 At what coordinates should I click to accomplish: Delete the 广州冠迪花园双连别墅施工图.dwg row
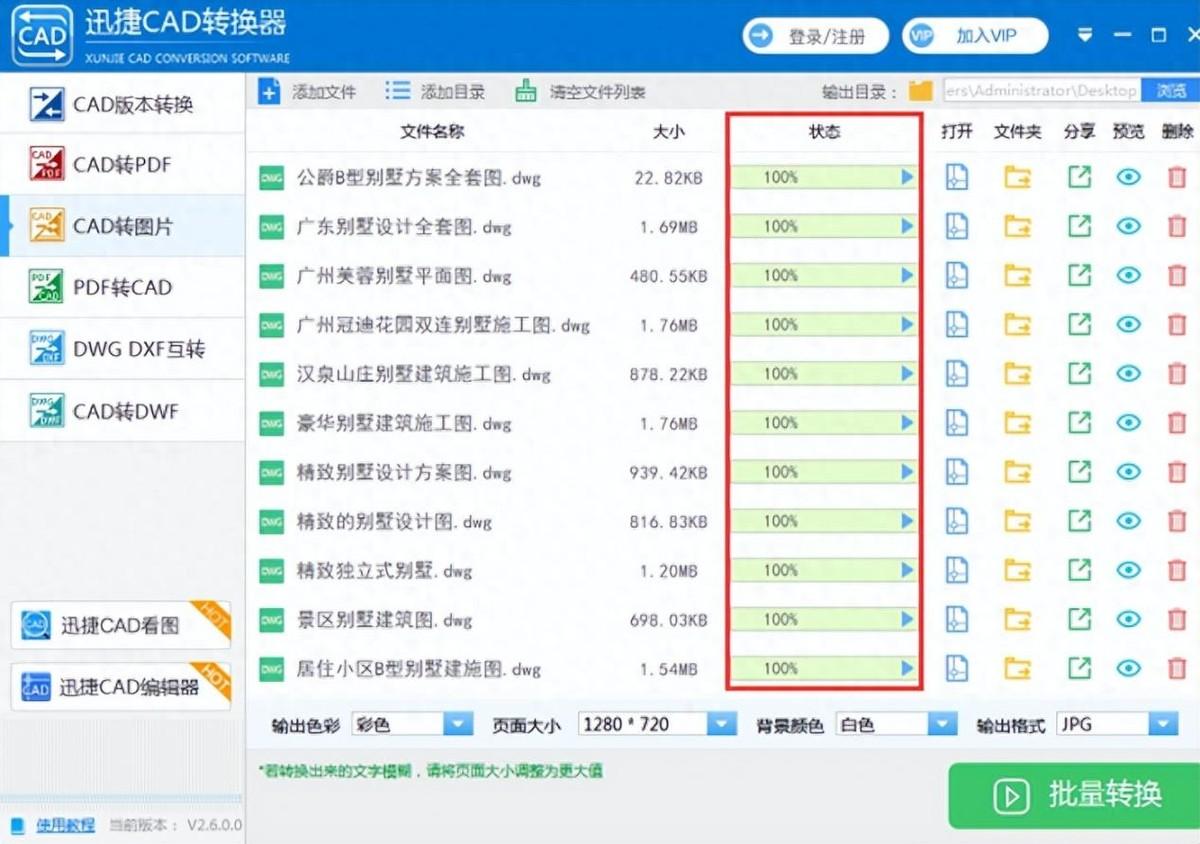1177,325
